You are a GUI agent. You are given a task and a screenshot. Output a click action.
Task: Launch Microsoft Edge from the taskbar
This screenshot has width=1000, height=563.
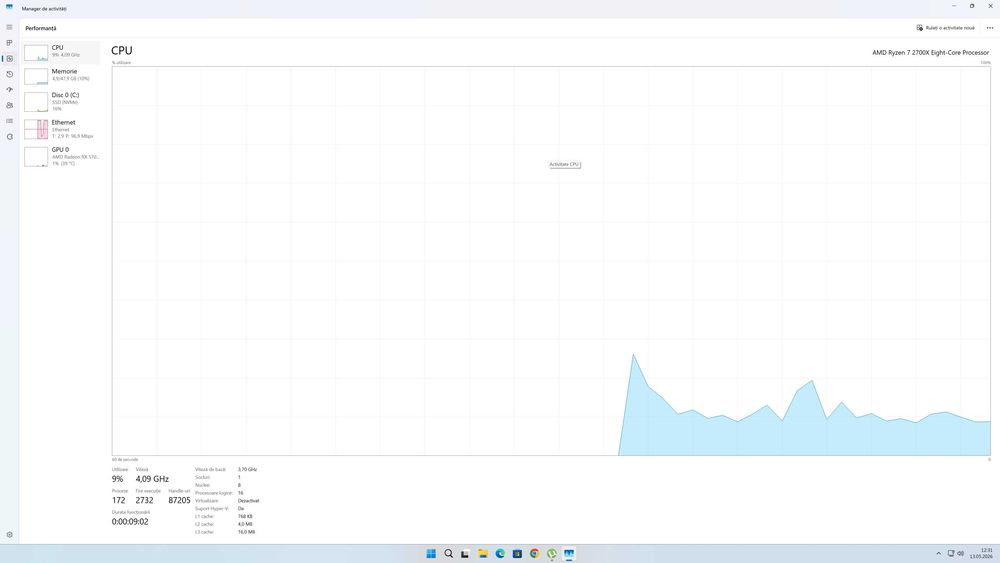[500, 553]
